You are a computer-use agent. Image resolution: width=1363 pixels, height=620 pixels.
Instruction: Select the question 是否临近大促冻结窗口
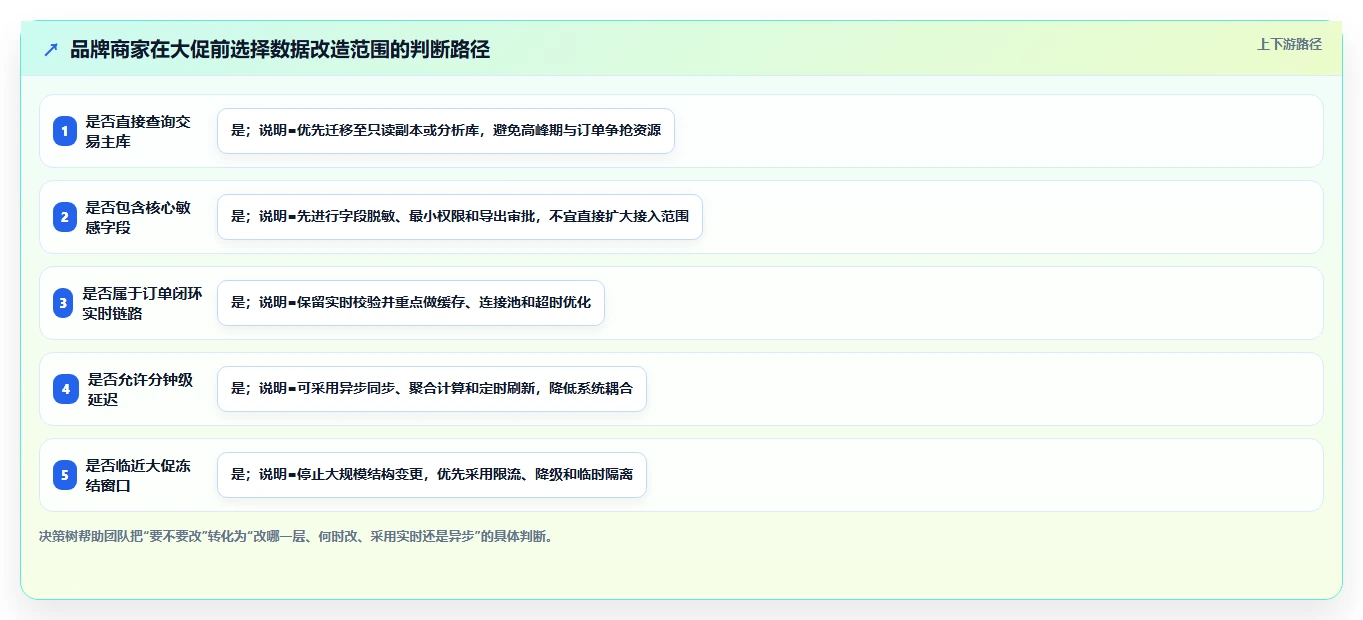[138, 475]
